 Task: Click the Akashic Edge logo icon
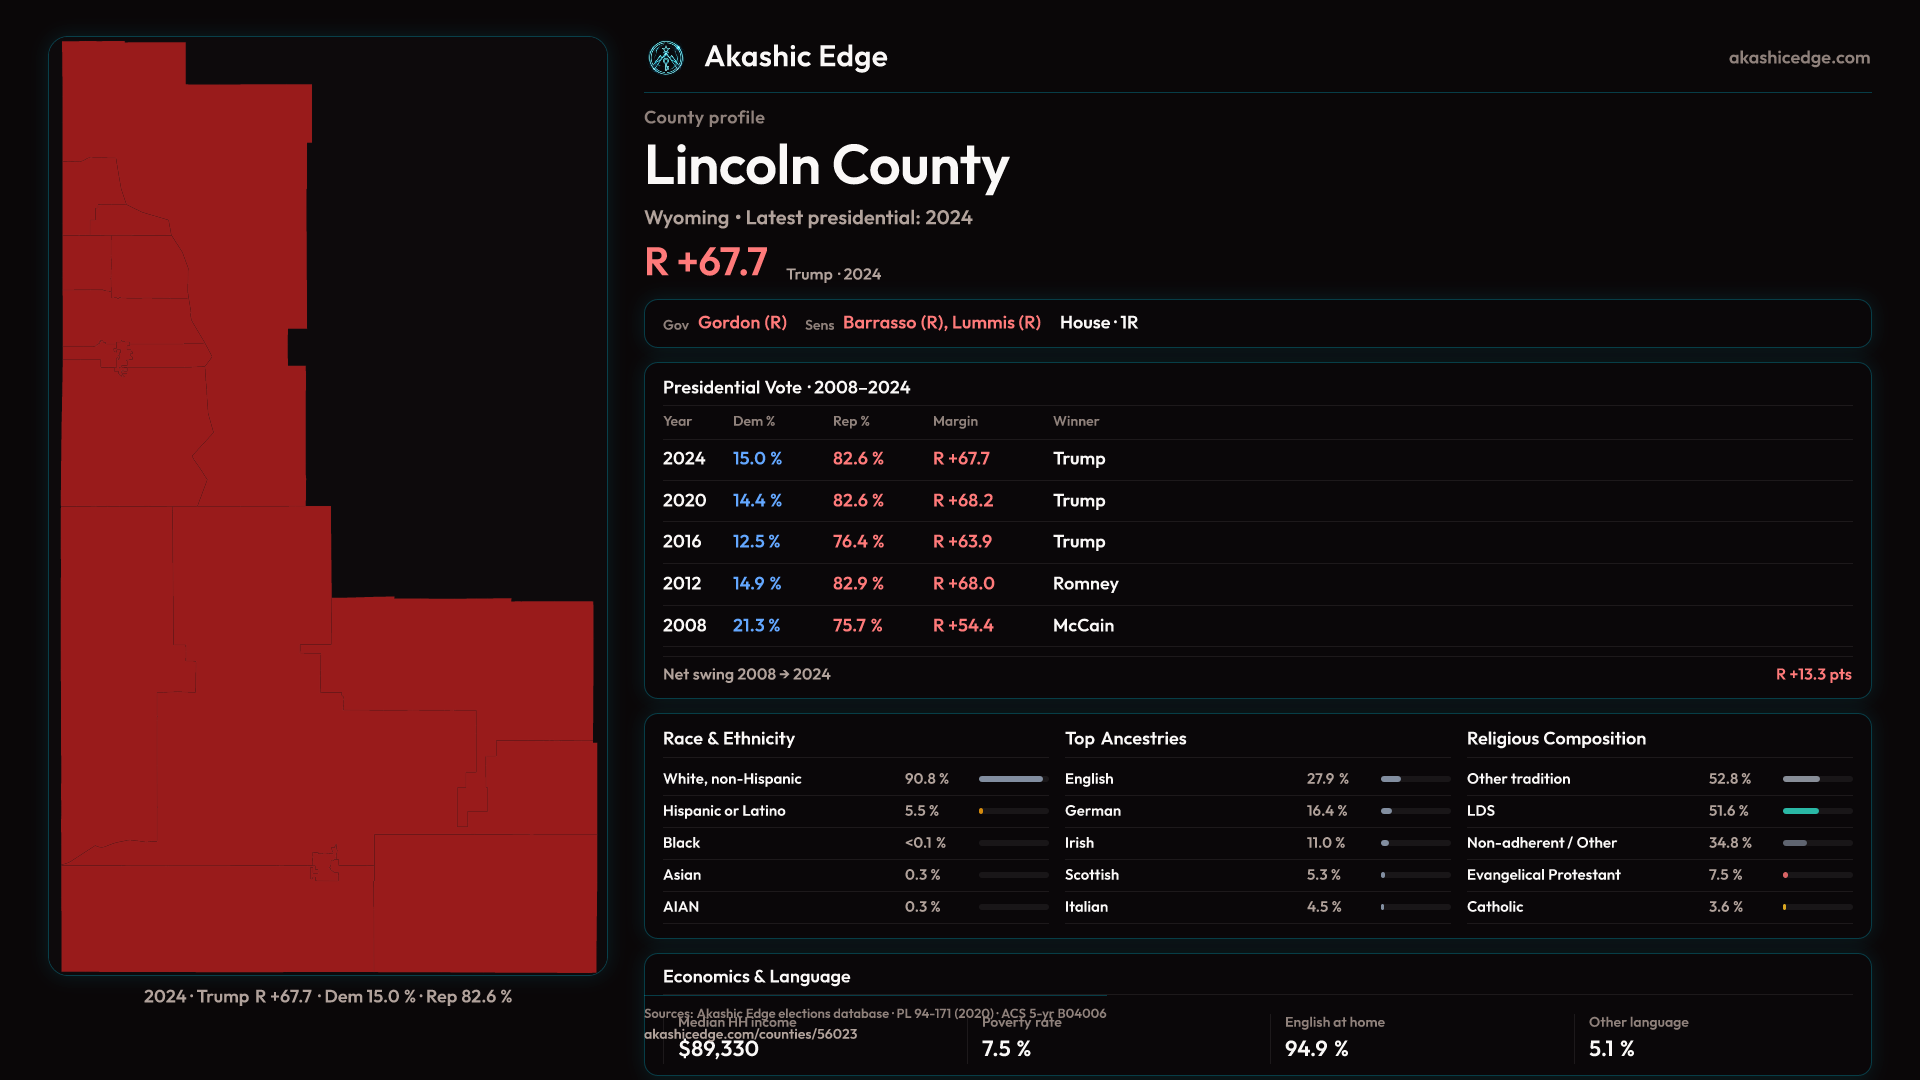coord(665,58)
